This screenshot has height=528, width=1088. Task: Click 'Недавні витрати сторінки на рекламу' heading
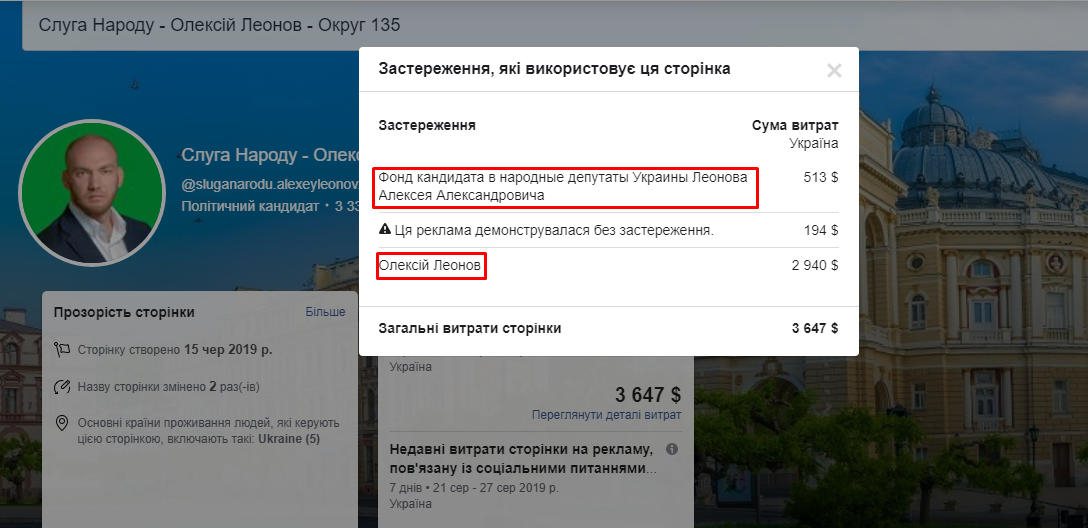coord(522,458)
